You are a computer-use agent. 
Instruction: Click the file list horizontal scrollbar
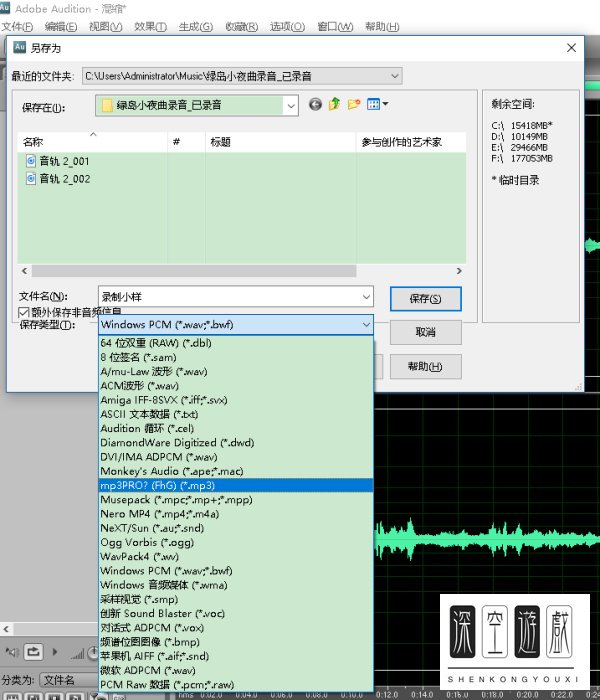[194, 271]
